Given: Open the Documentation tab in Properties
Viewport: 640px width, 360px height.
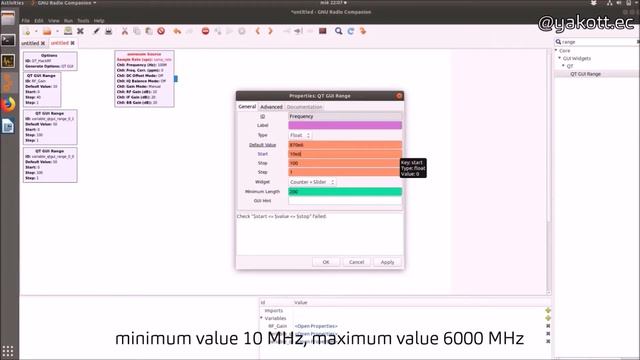Looking at the screenshot, I should 304,107.
